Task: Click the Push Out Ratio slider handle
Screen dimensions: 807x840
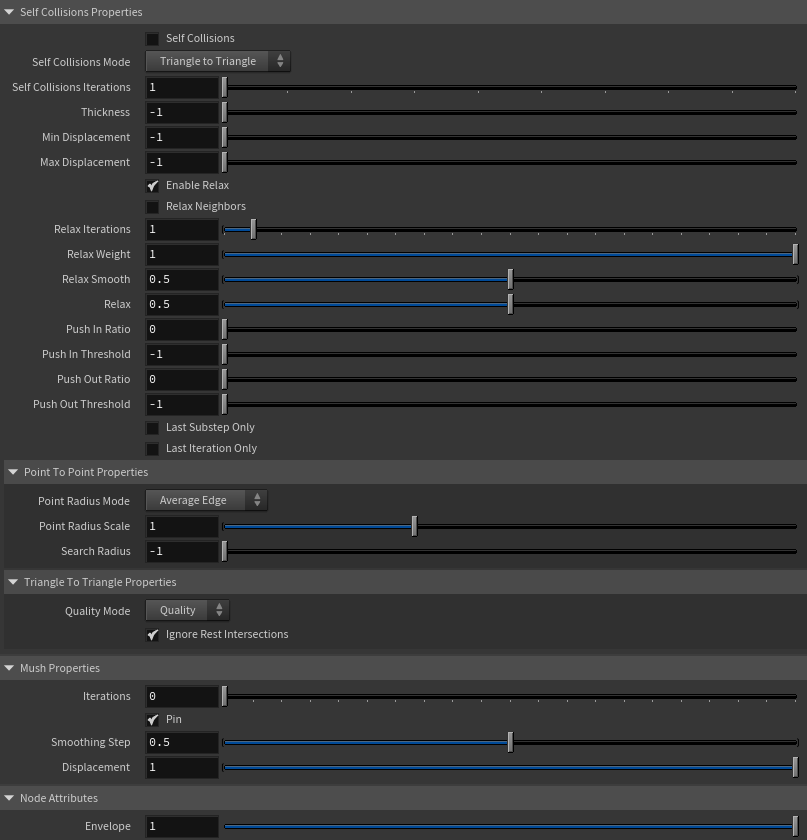Action: click(x=225, y=379)
